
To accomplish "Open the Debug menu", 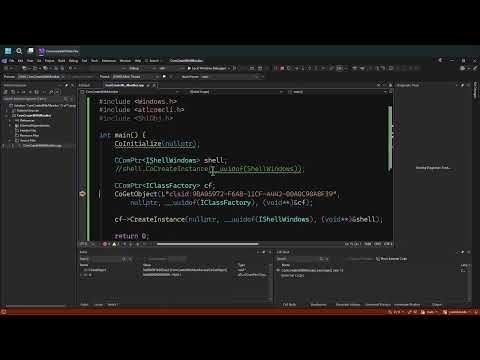I will pyautogui.click(x=73, y=61).
